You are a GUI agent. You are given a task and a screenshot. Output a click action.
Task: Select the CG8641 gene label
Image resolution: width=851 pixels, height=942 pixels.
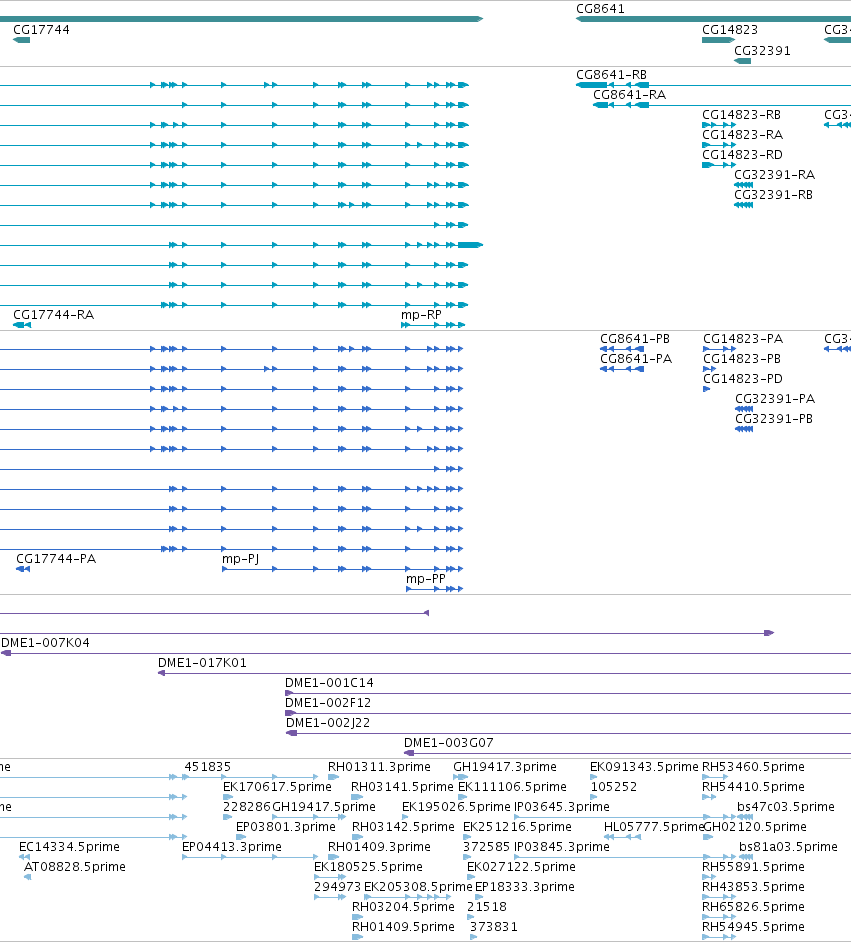tap(600, 8)
